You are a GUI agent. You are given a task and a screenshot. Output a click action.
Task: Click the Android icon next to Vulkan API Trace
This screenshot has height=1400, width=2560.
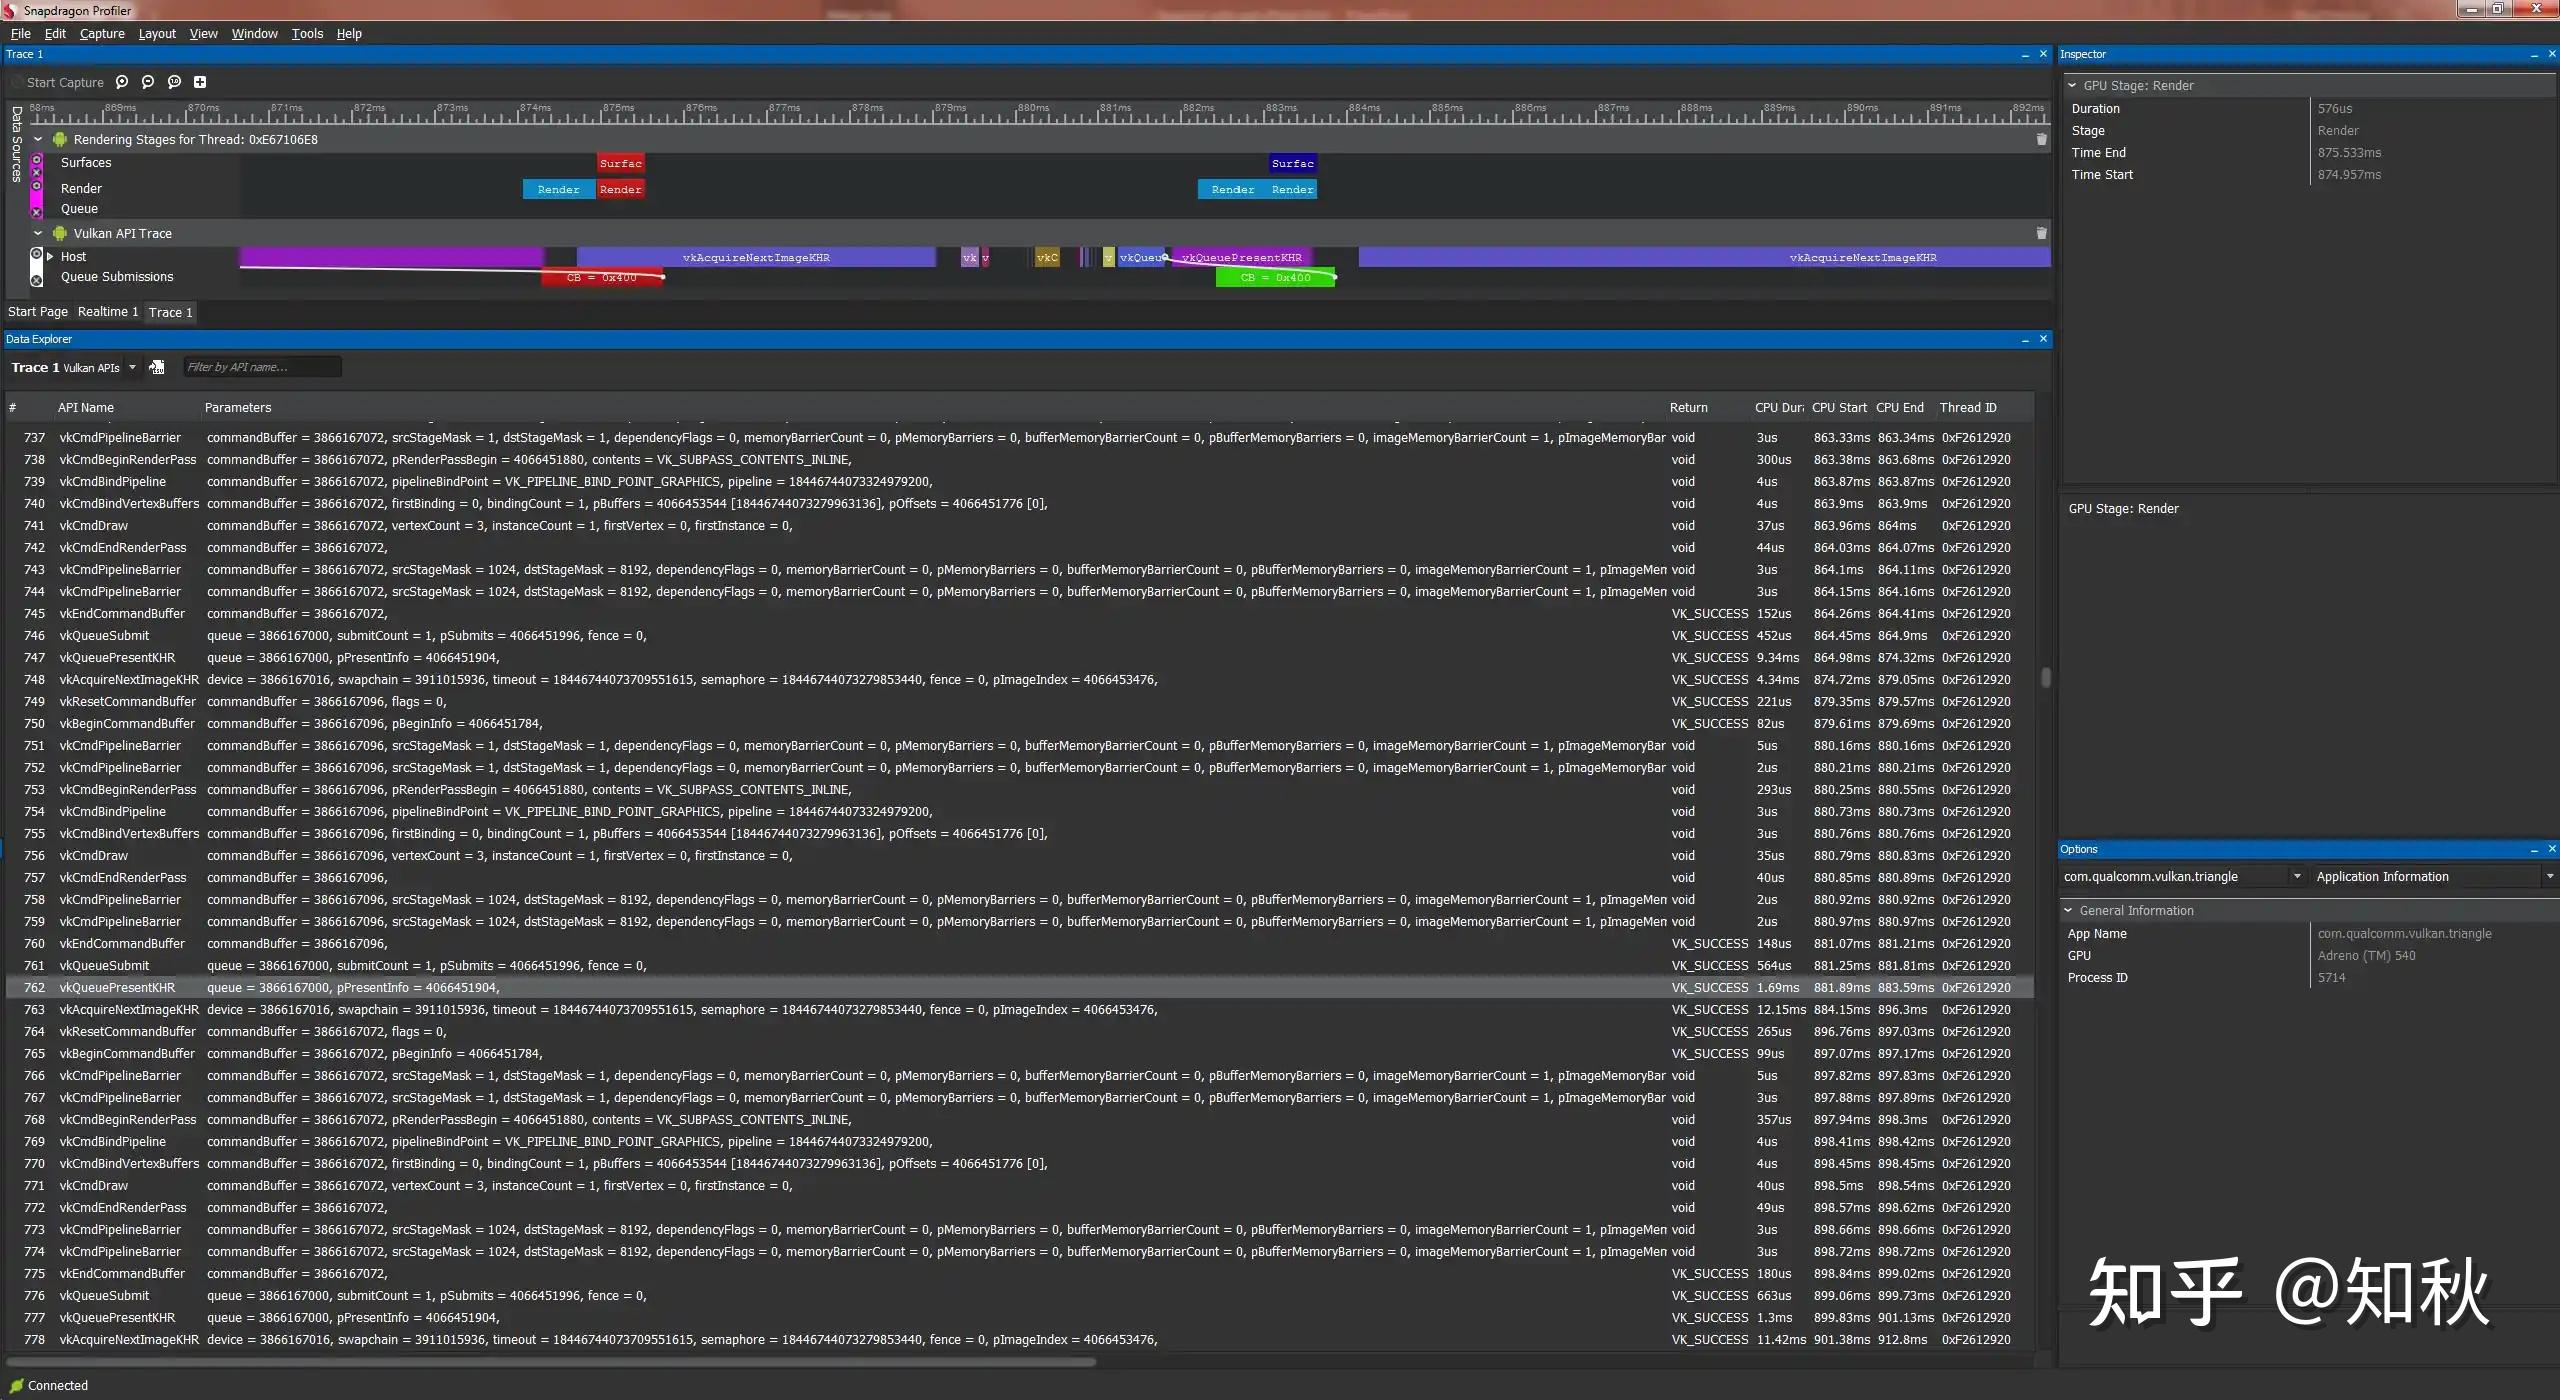coord(60,232)
